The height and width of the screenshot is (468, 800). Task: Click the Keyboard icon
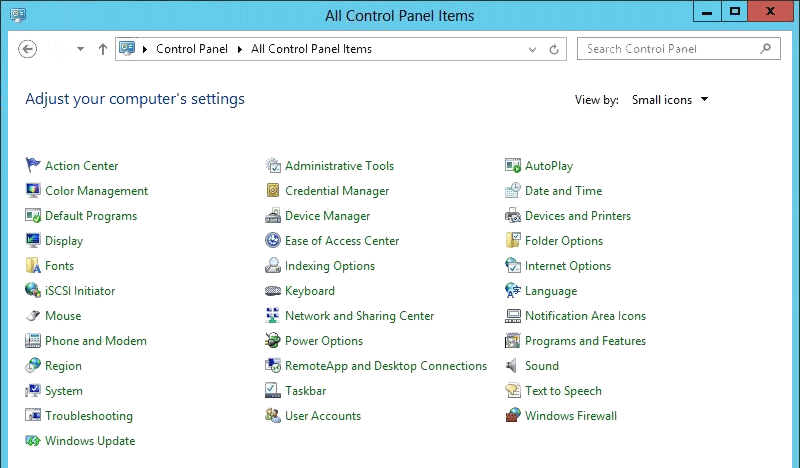(273, 291)
